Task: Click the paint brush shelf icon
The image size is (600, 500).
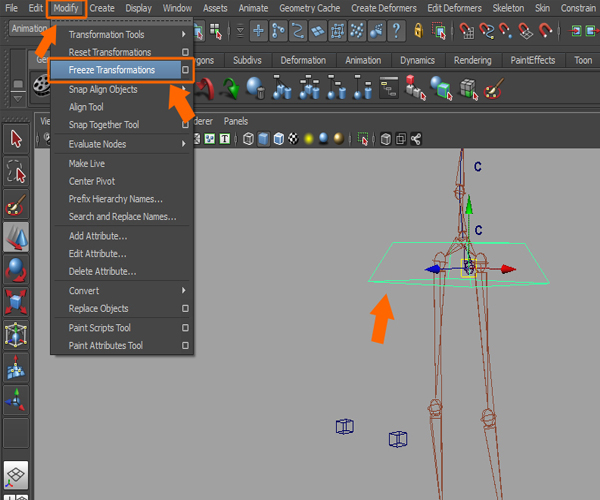Action: (494, 88)
